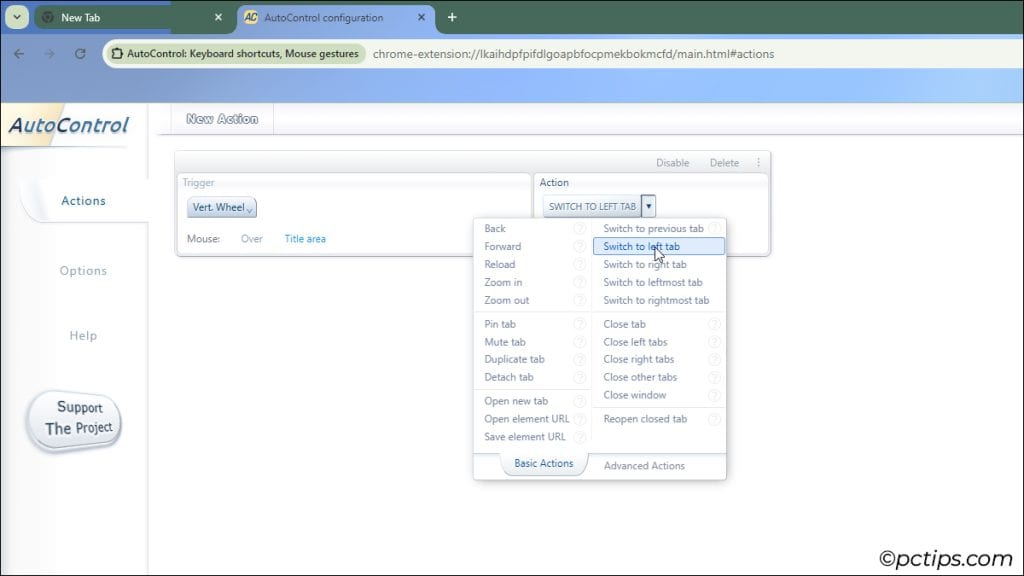Image resolution: width=1024 pixels, height=576 pixels.
Task: Click help icon beside Pin tab
Action: [579, 324]
